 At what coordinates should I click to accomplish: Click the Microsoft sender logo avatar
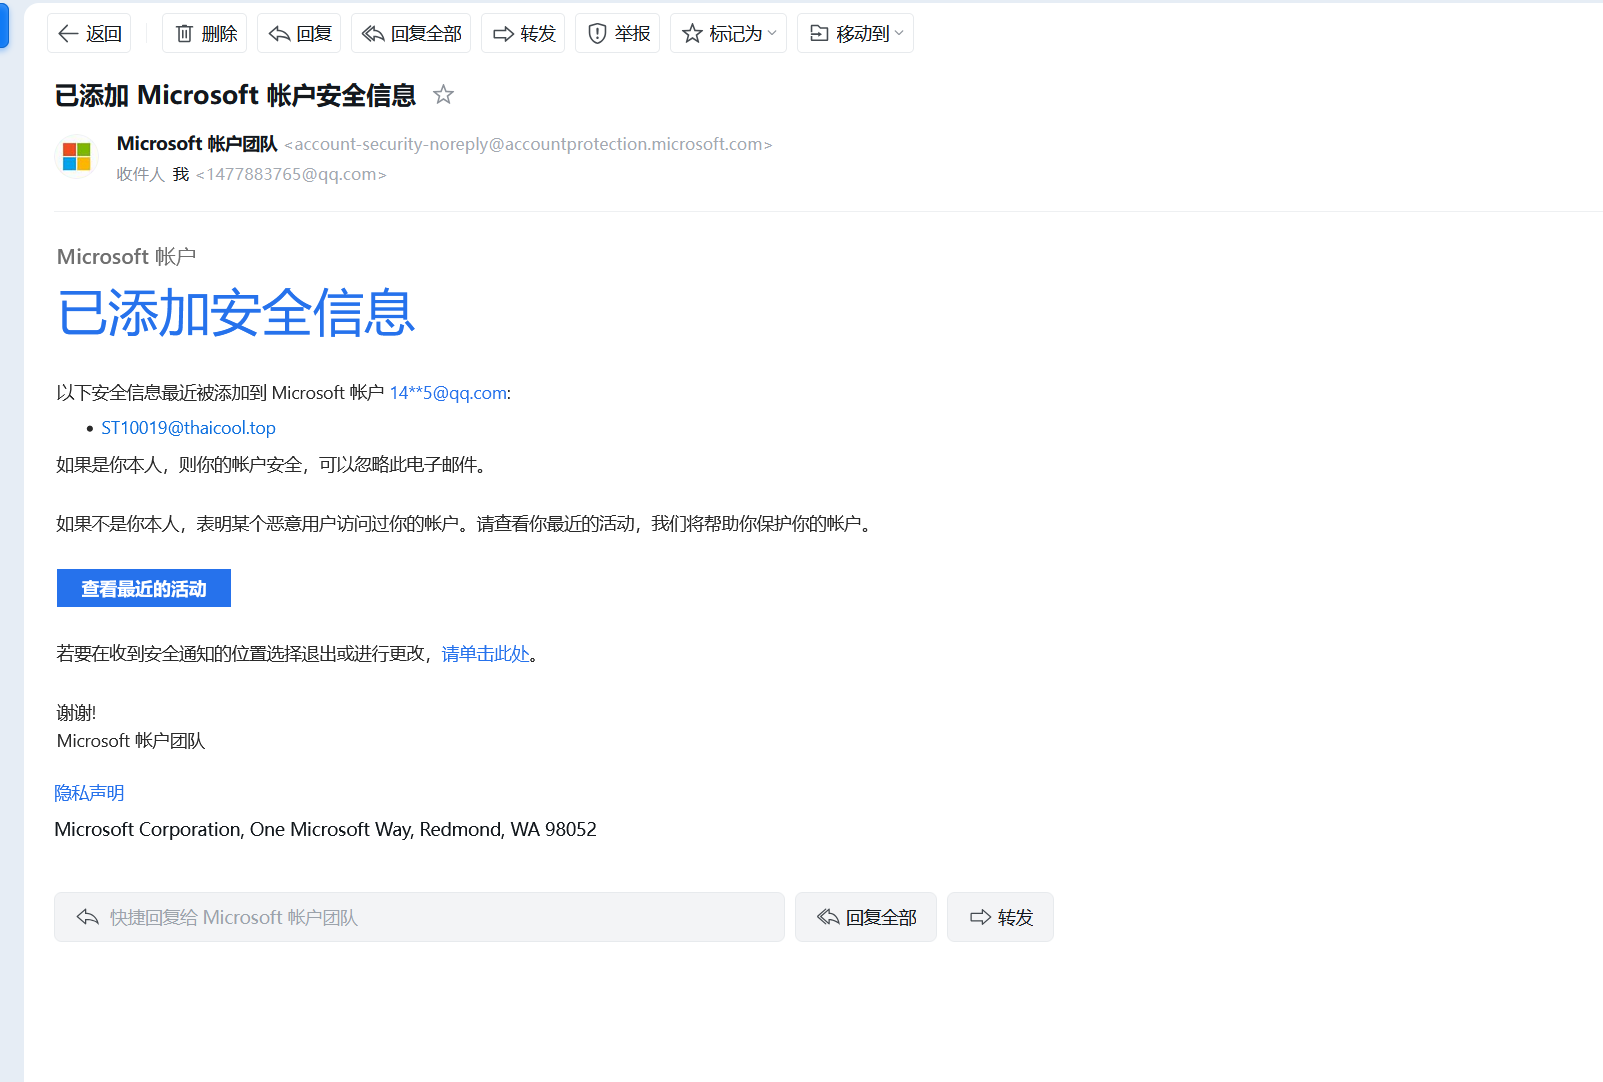77,157
